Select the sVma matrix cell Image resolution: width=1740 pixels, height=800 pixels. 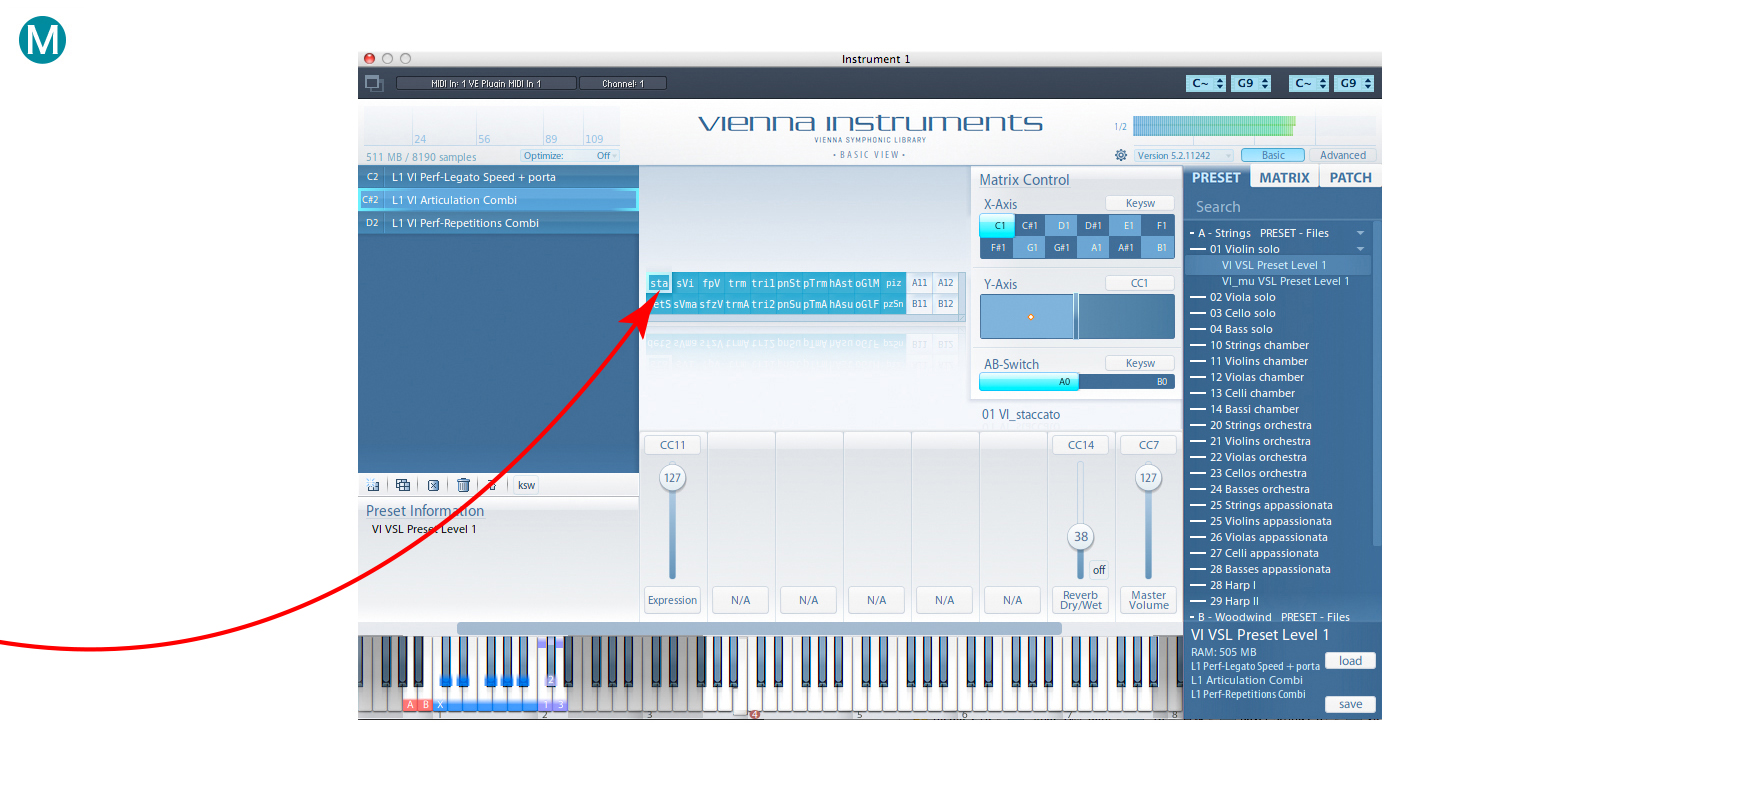click(x=685, y=304)
